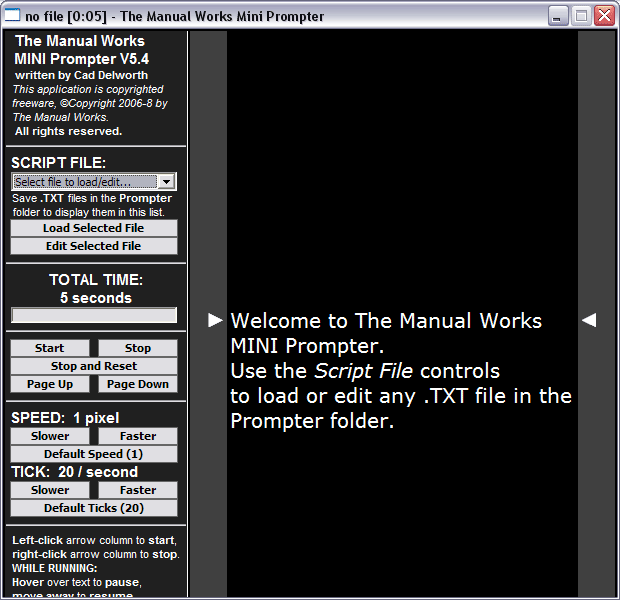
Task: Click Faster under TICK
Action: tap(138, 490)
